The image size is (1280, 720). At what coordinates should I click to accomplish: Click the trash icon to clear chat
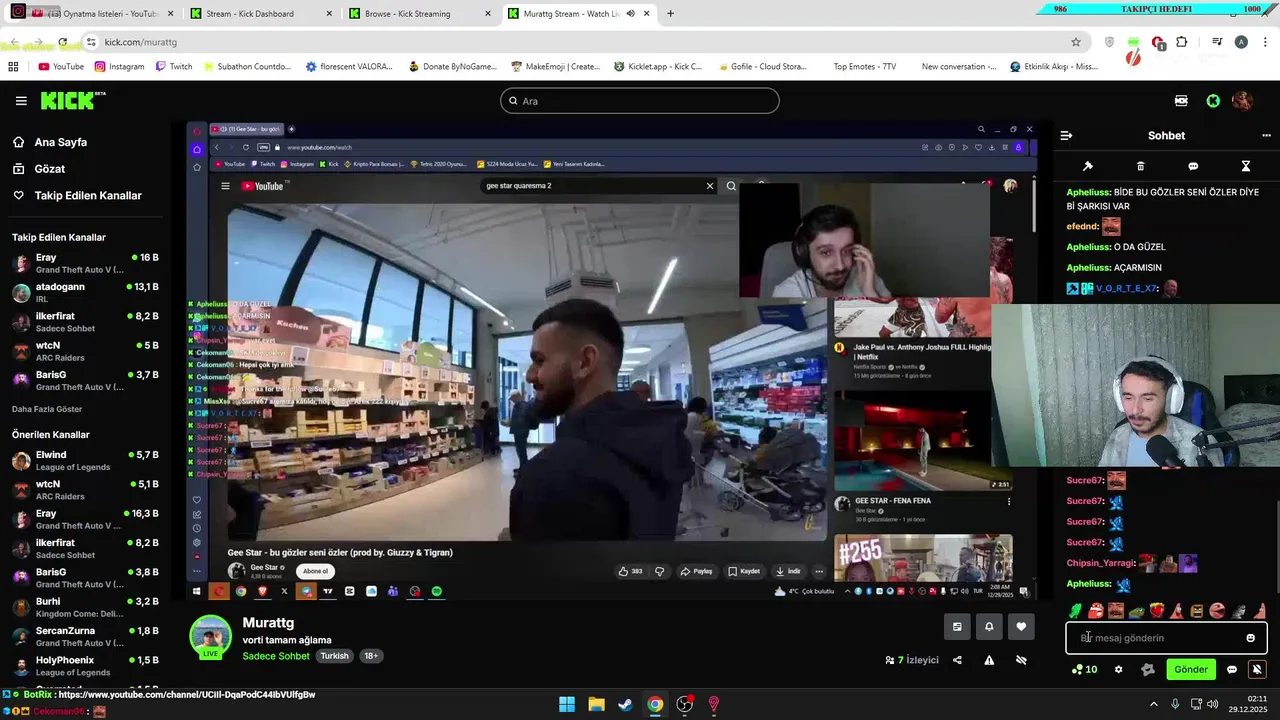(x=1140, y=166)
